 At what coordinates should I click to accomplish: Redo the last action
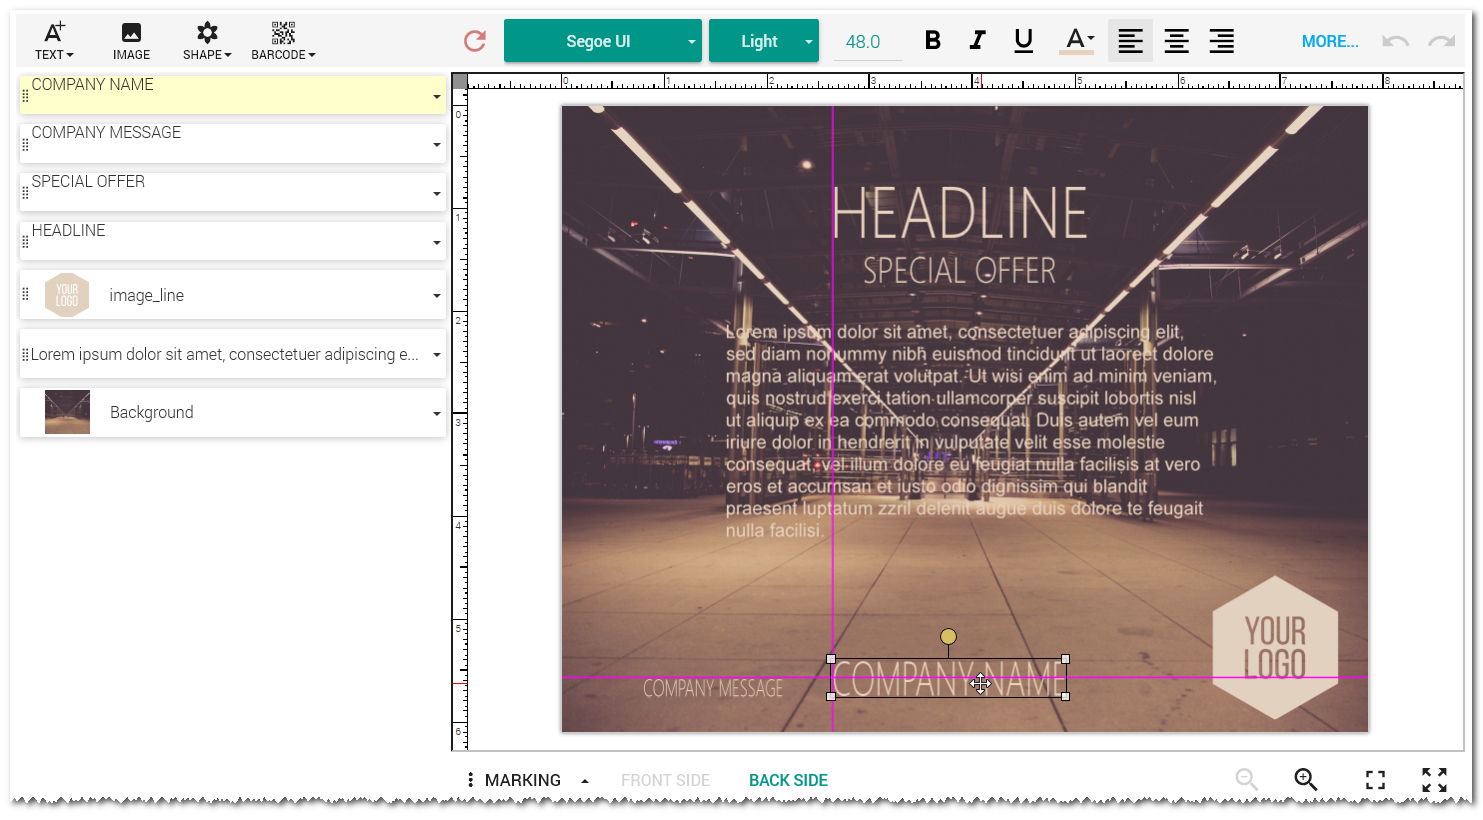[1441, 41]
